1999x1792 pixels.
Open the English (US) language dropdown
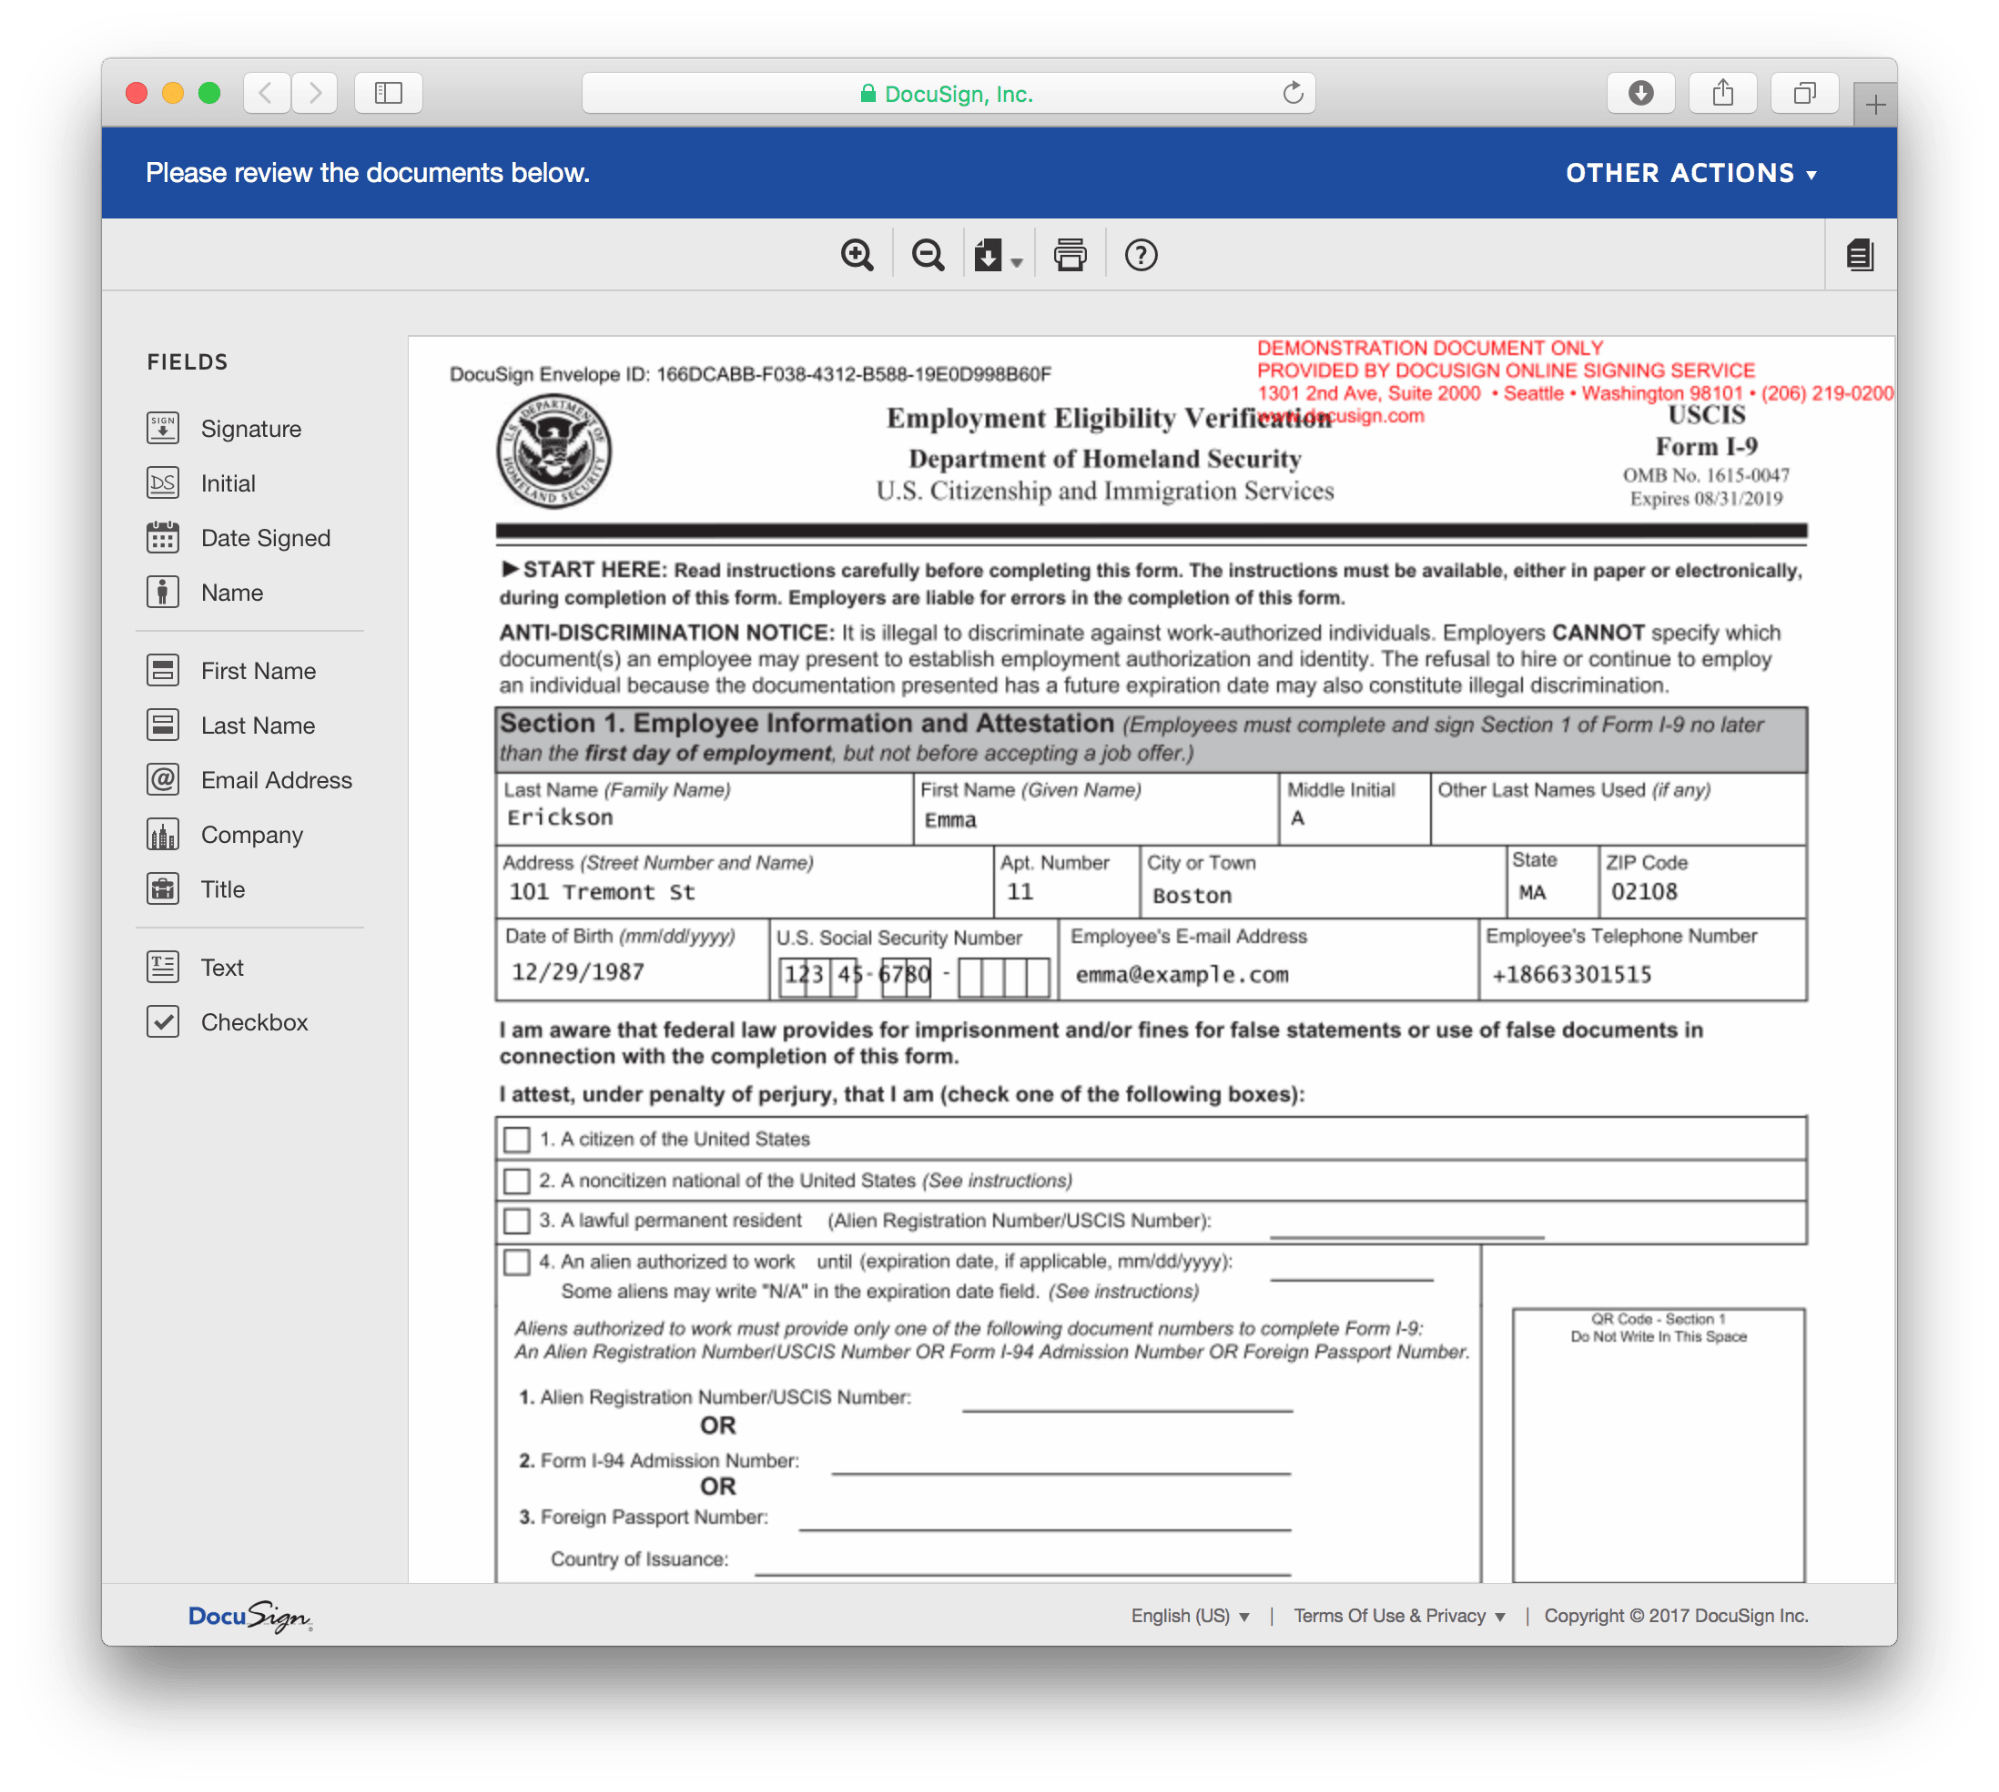[x=1190, y=1616]
